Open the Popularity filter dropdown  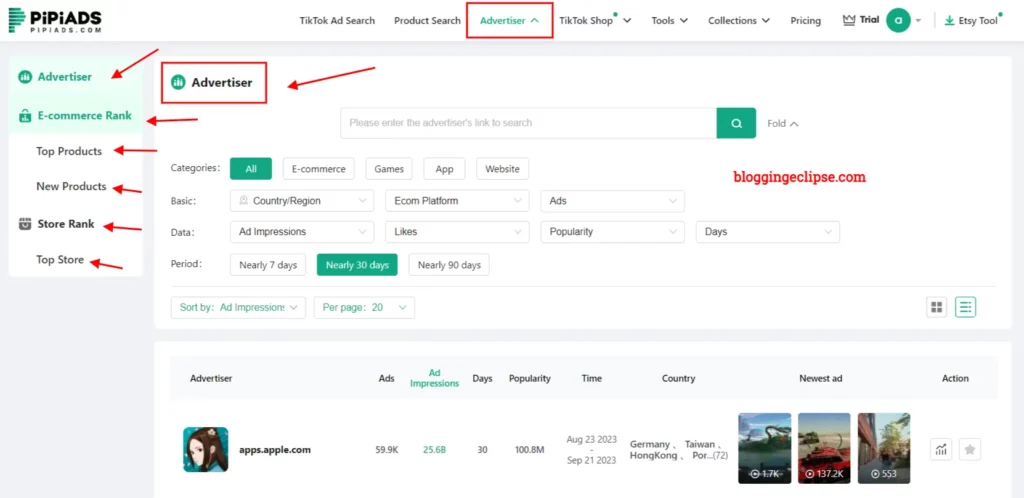click(613, 232)
